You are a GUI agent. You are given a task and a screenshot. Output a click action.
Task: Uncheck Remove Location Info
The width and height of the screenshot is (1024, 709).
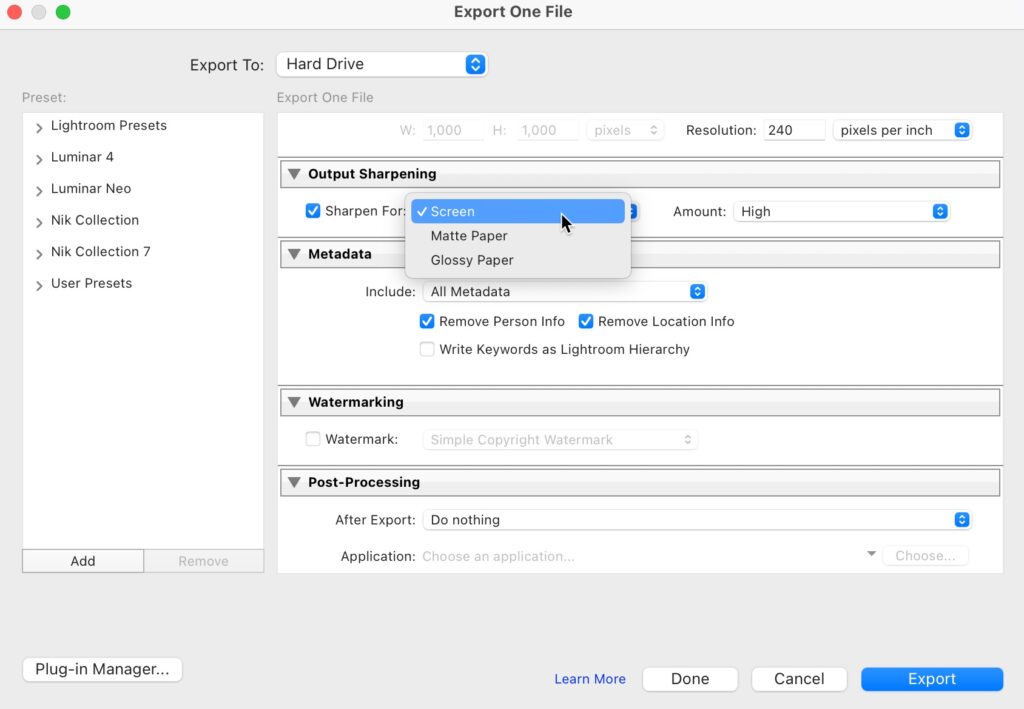[586, 321]
